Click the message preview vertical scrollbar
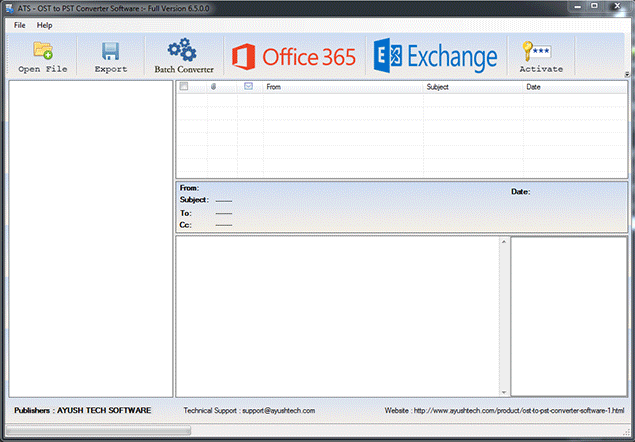Viewport: 635px width, 442px height. [x=504, y=315]
